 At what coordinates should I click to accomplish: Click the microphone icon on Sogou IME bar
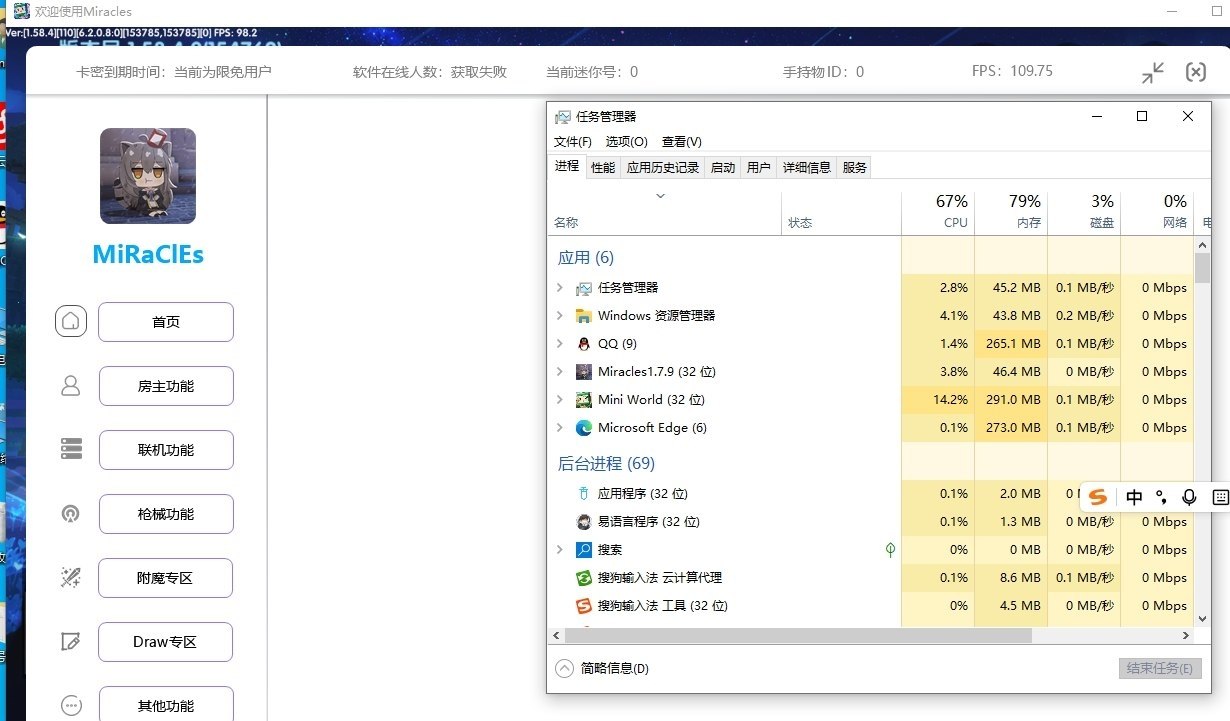tap(1189, 497)
